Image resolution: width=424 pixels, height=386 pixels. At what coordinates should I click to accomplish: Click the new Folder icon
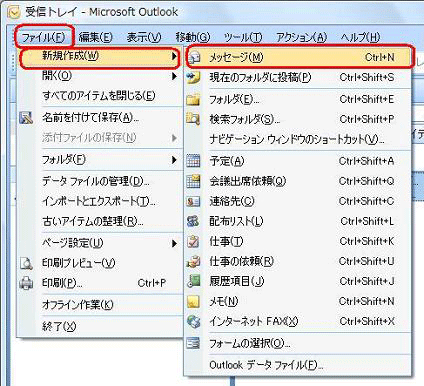[x=193, y=99]
